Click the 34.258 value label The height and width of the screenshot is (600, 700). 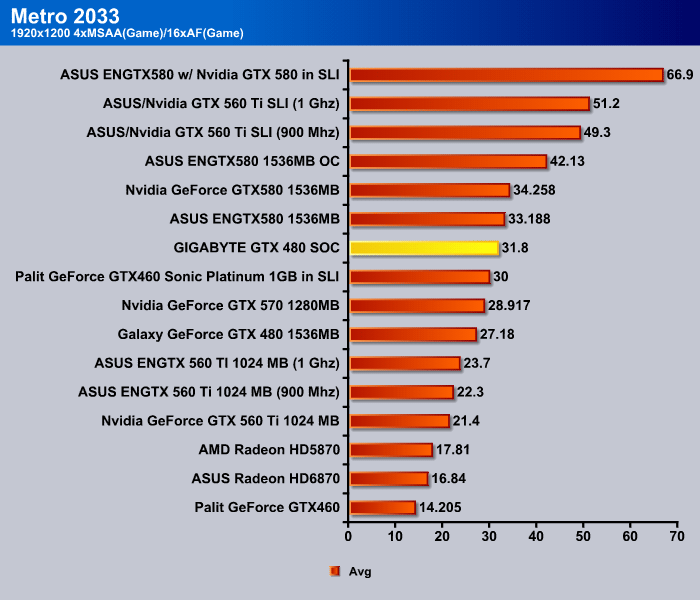click(534, 190)
